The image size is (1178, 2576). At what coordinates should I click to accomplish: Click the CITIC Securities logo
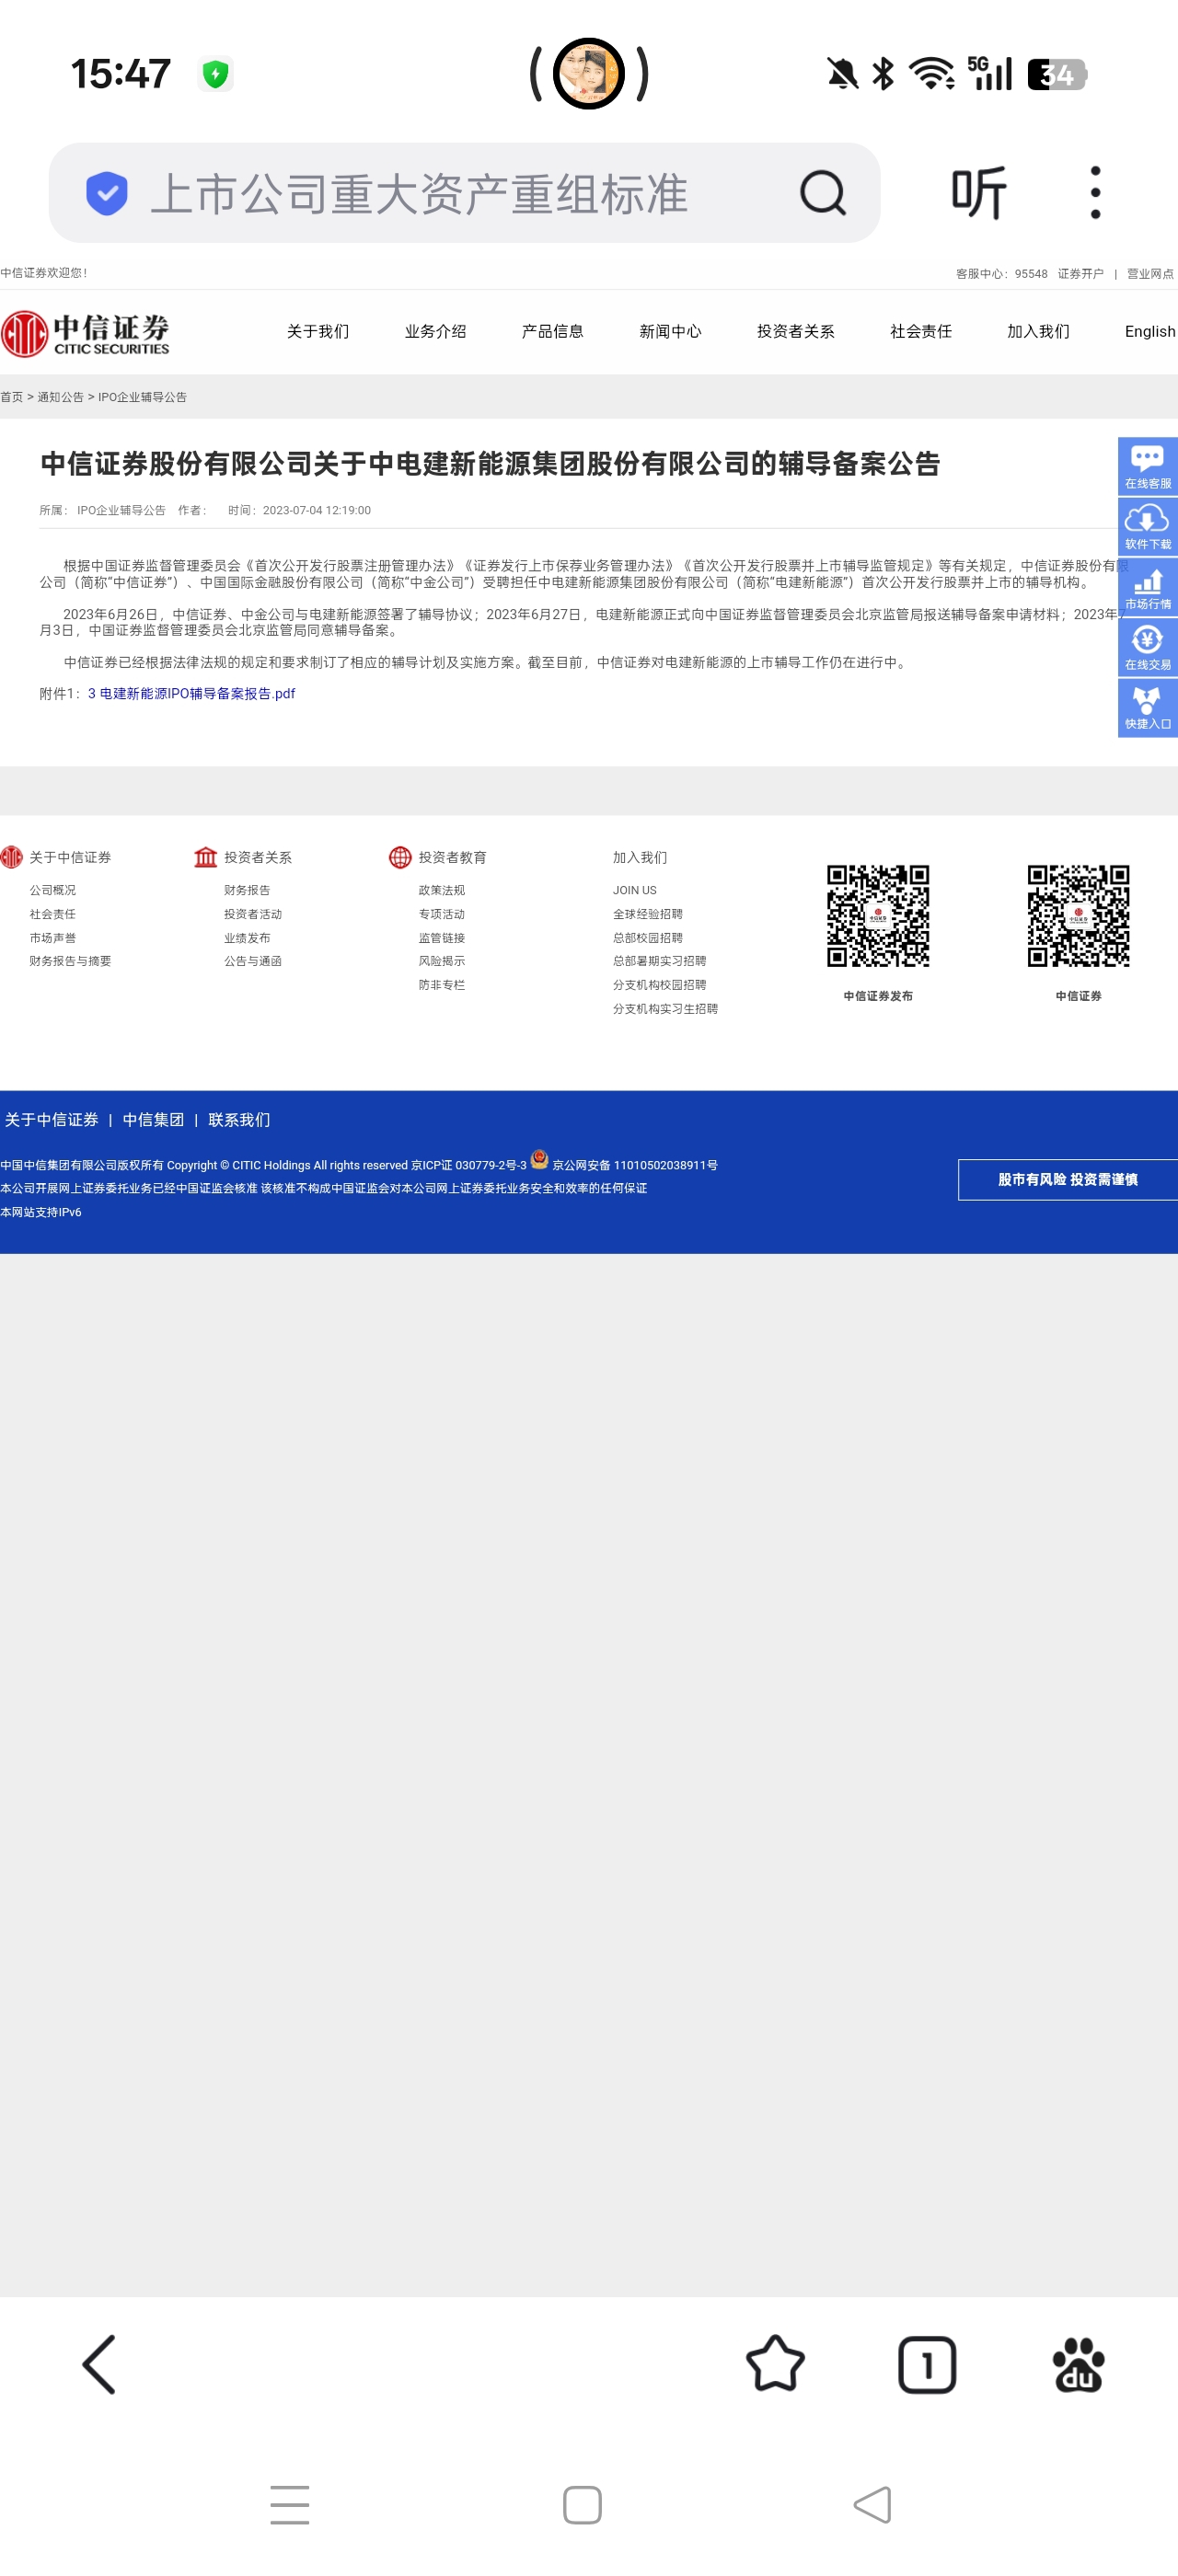point(85,333)
